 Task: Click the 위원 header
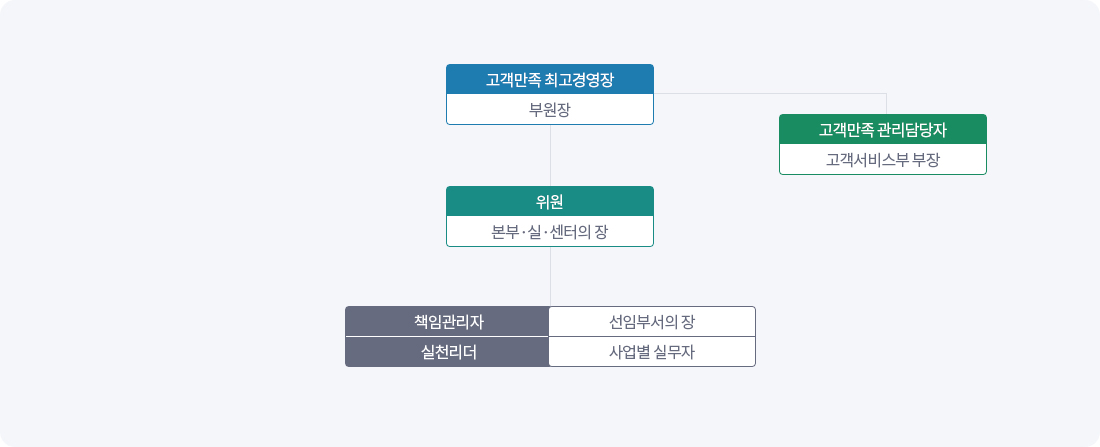pos(549,201)
